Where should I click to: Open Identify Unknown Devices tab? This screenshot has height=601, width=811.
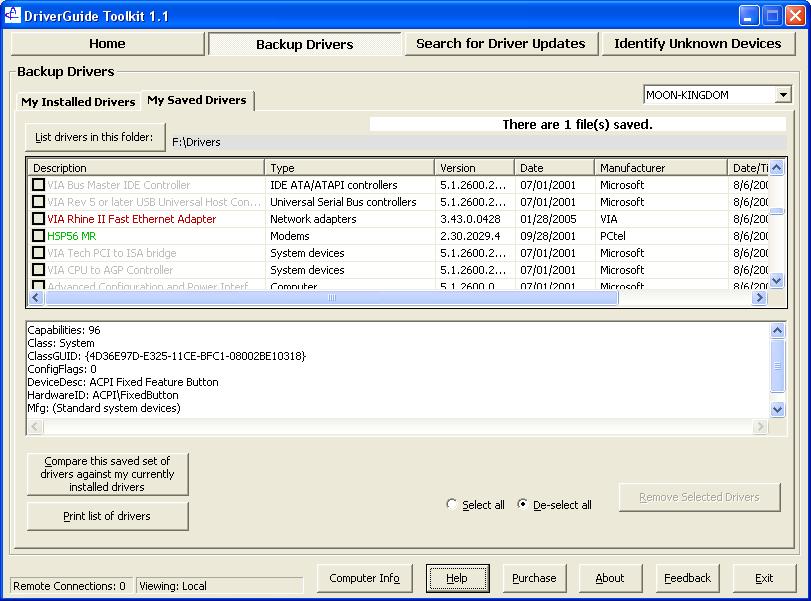click(698, 43)
